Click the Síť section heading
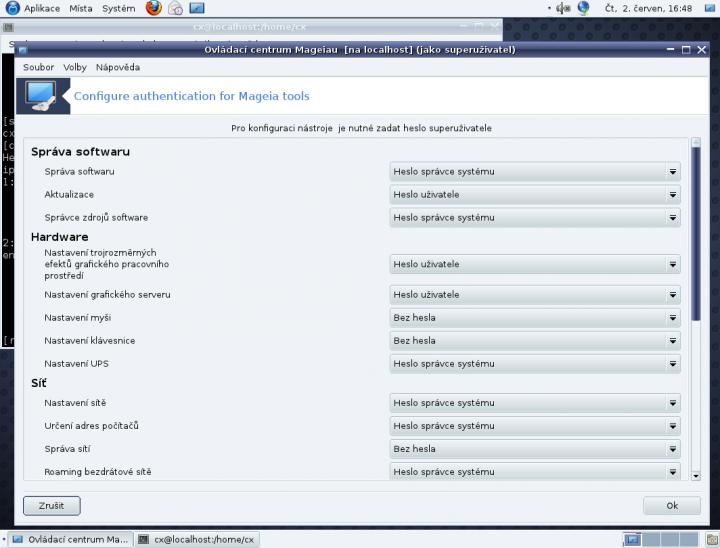 (39, 383)
